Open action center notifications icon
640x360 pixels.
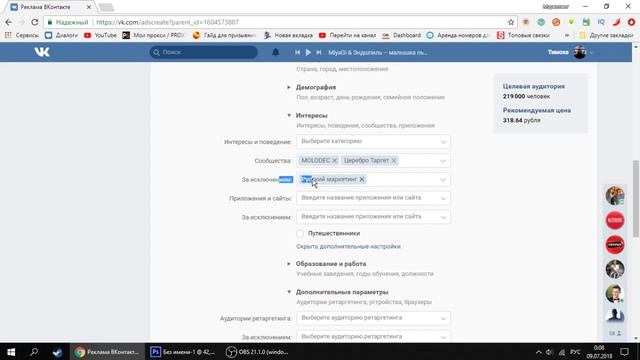coord(624,352)
